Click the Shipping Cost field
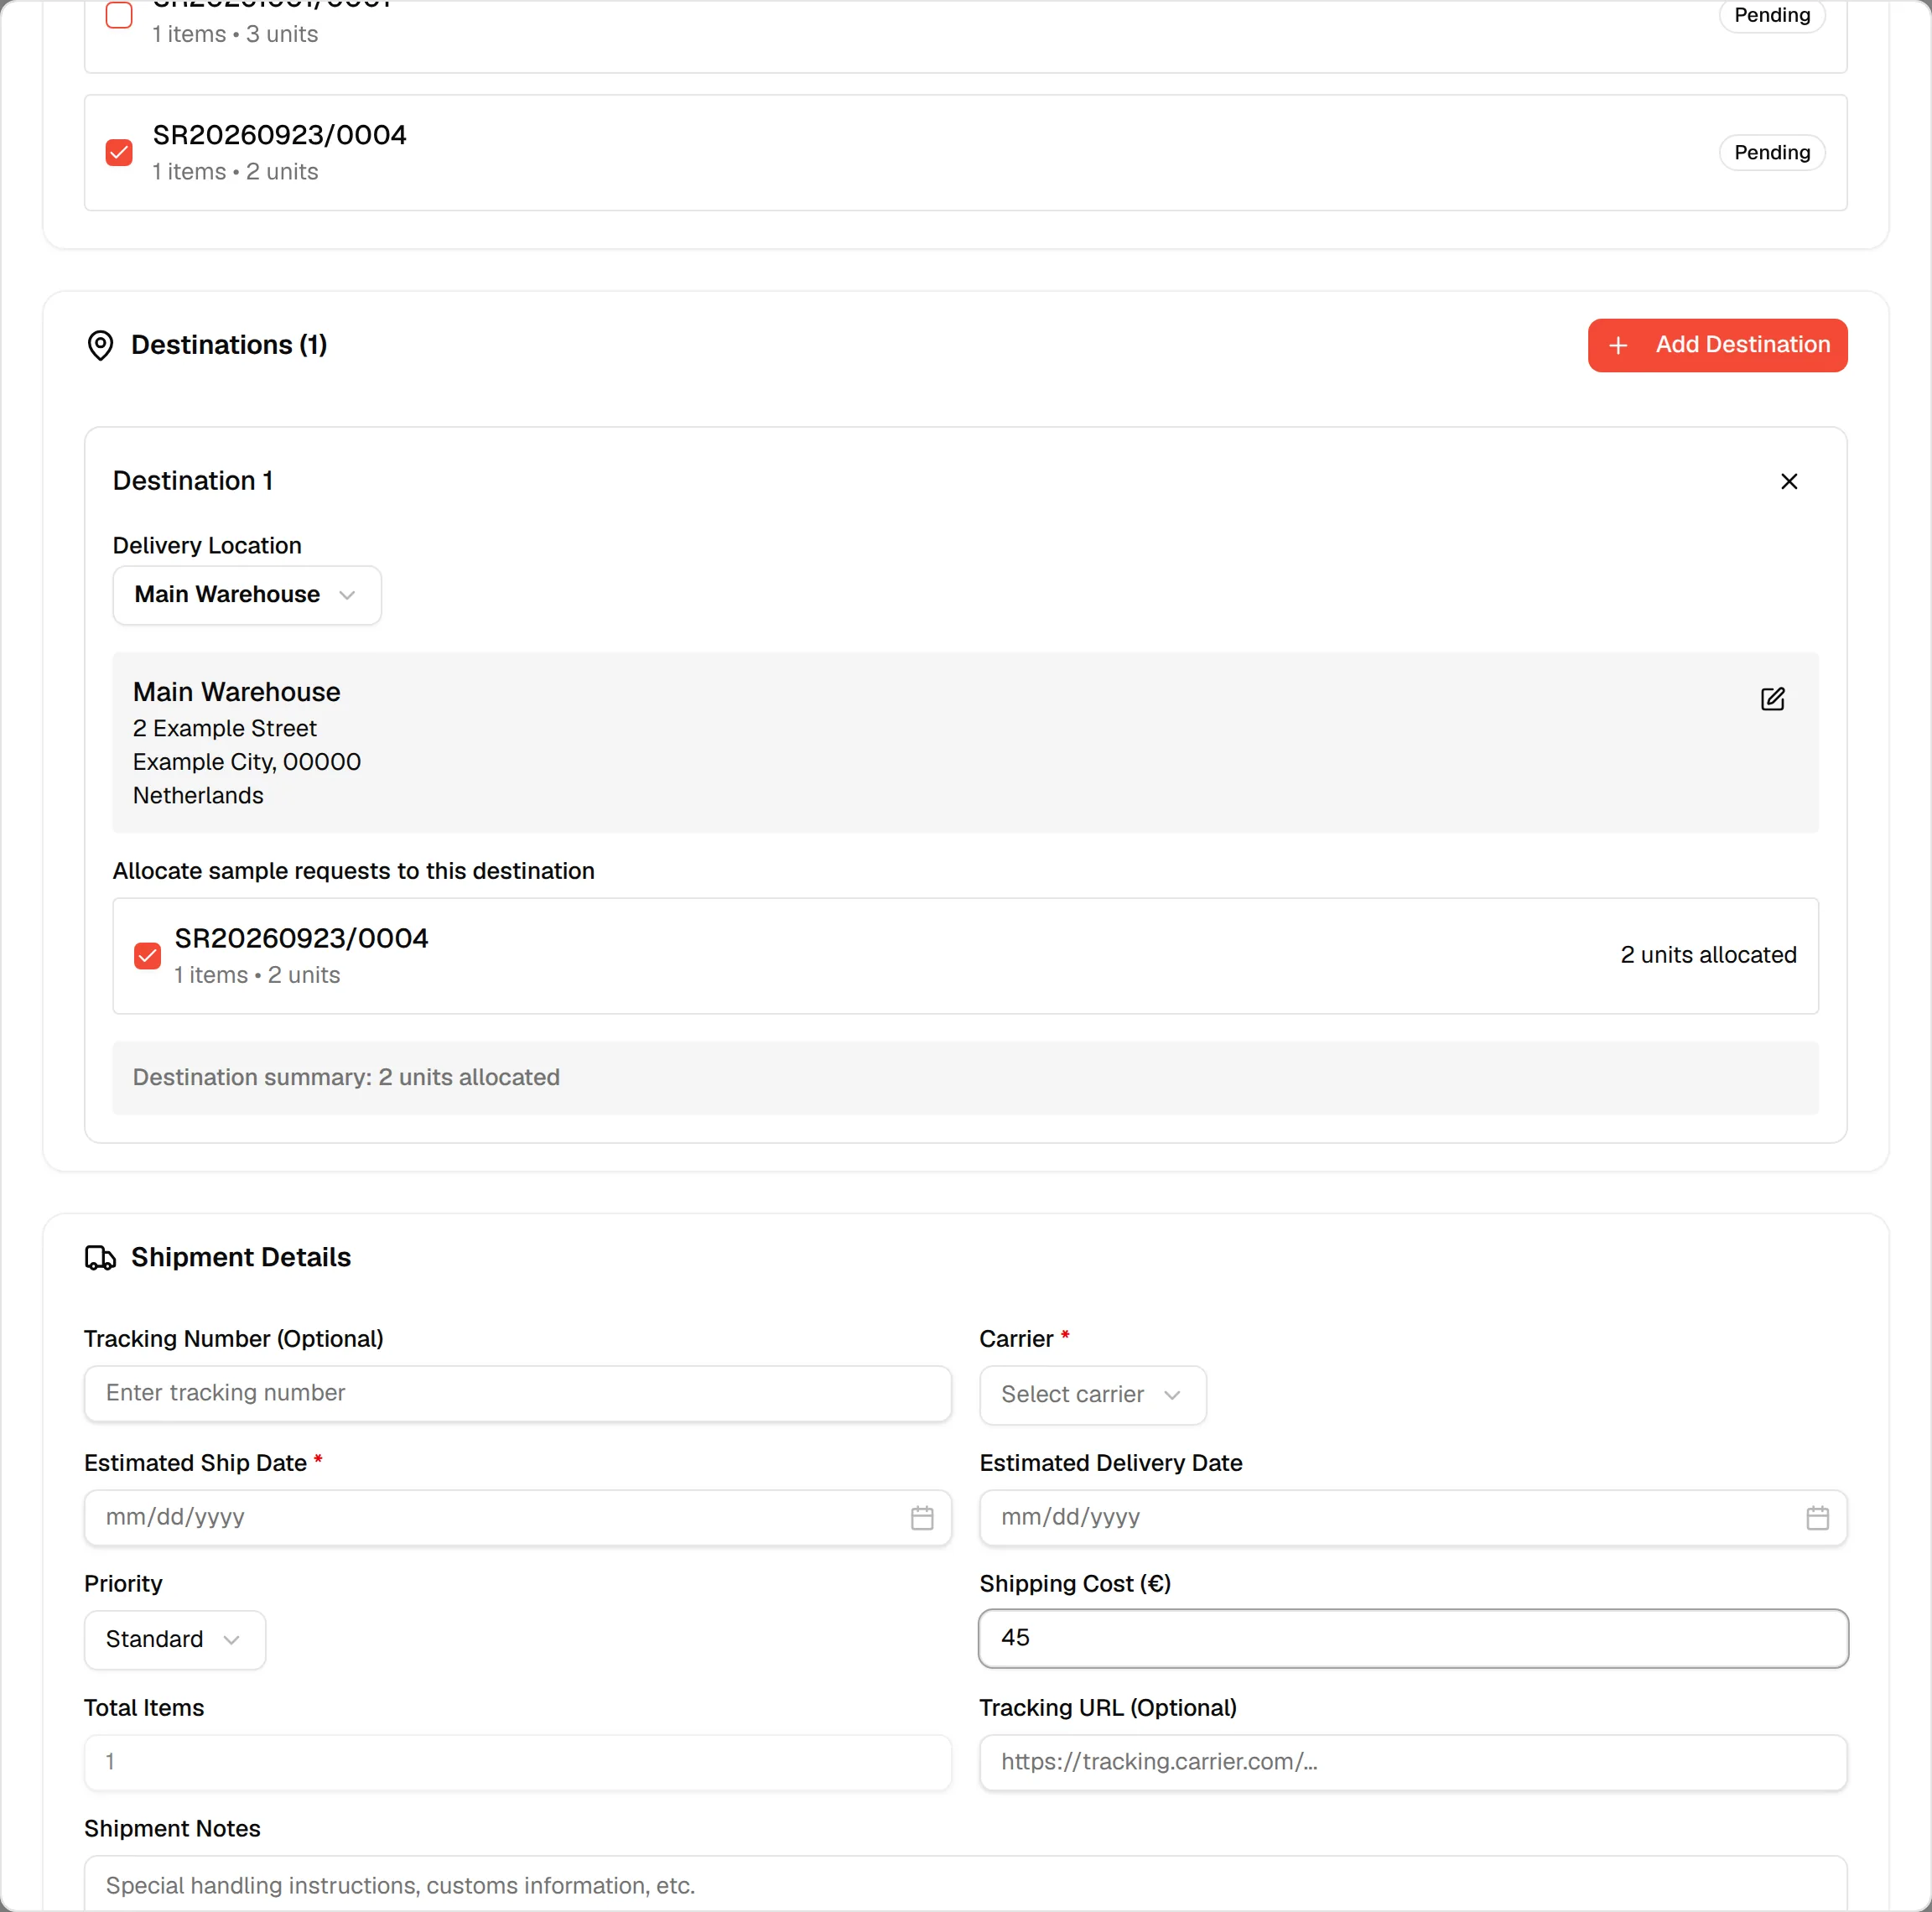The width and height of the screenshot is (1932, 1912). [x=1412, y=1638]
